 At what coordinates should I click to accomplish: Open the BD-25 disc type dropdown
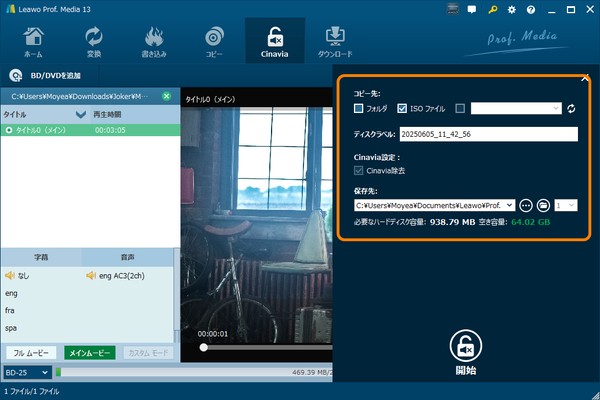coord(27,372)
